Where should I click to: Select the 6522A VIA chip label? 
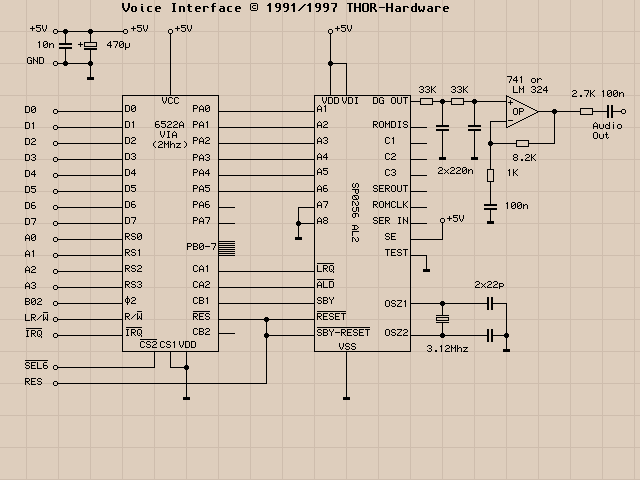click(x=171, y=134)
